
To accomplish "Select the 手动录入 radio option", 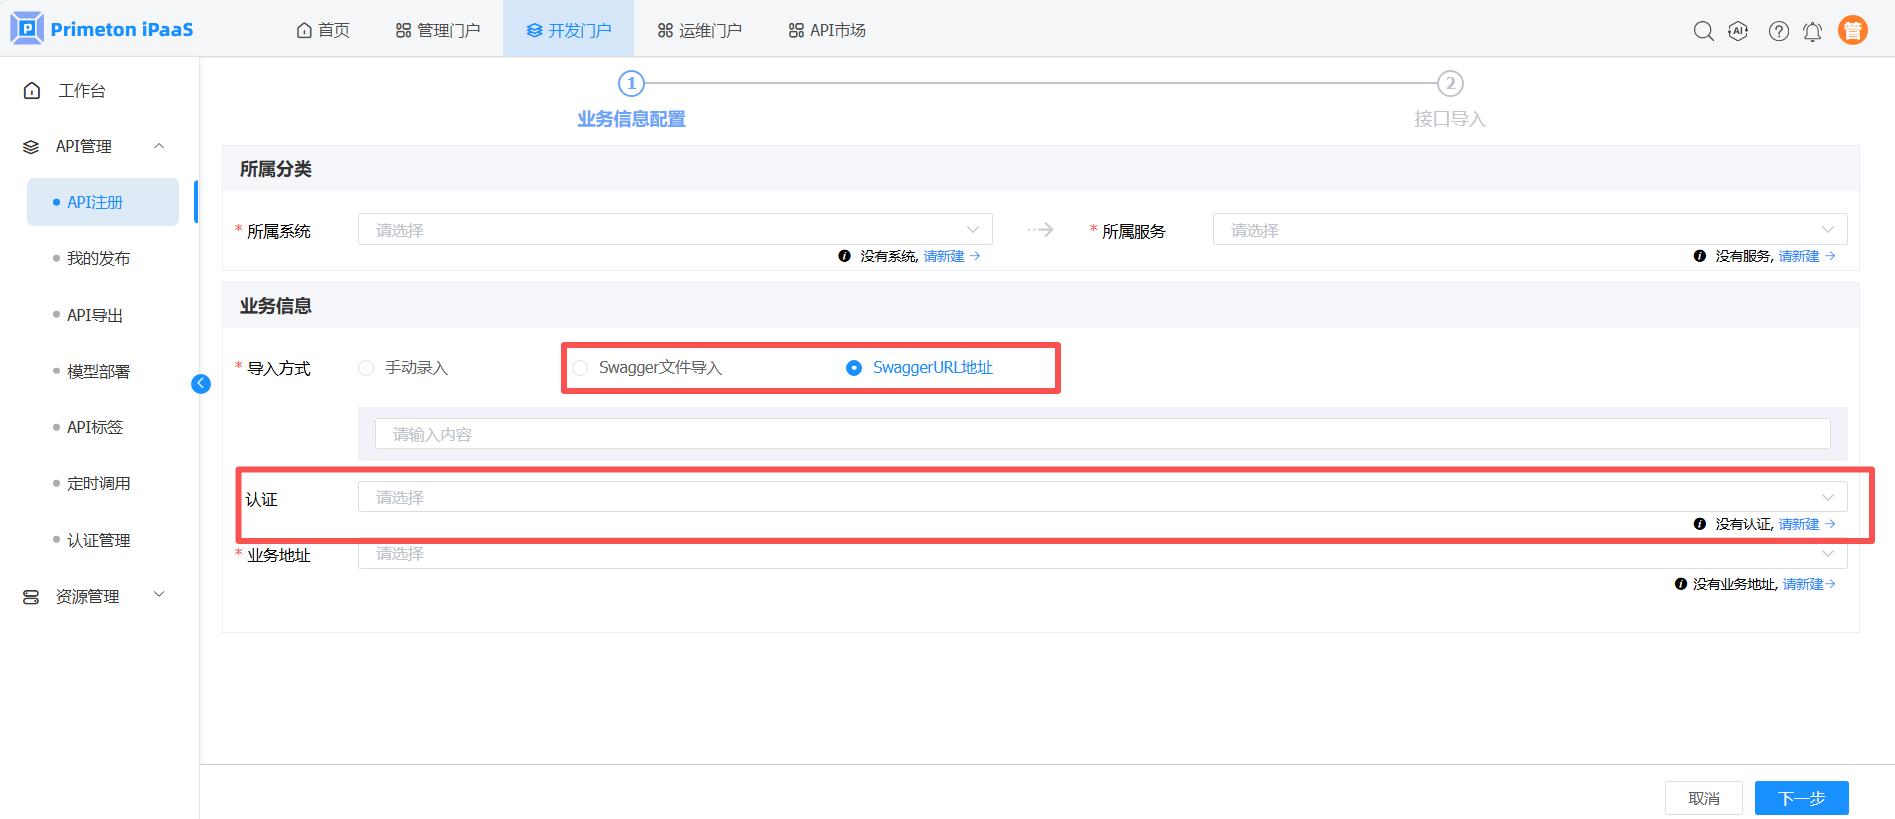I will (367, 368).
